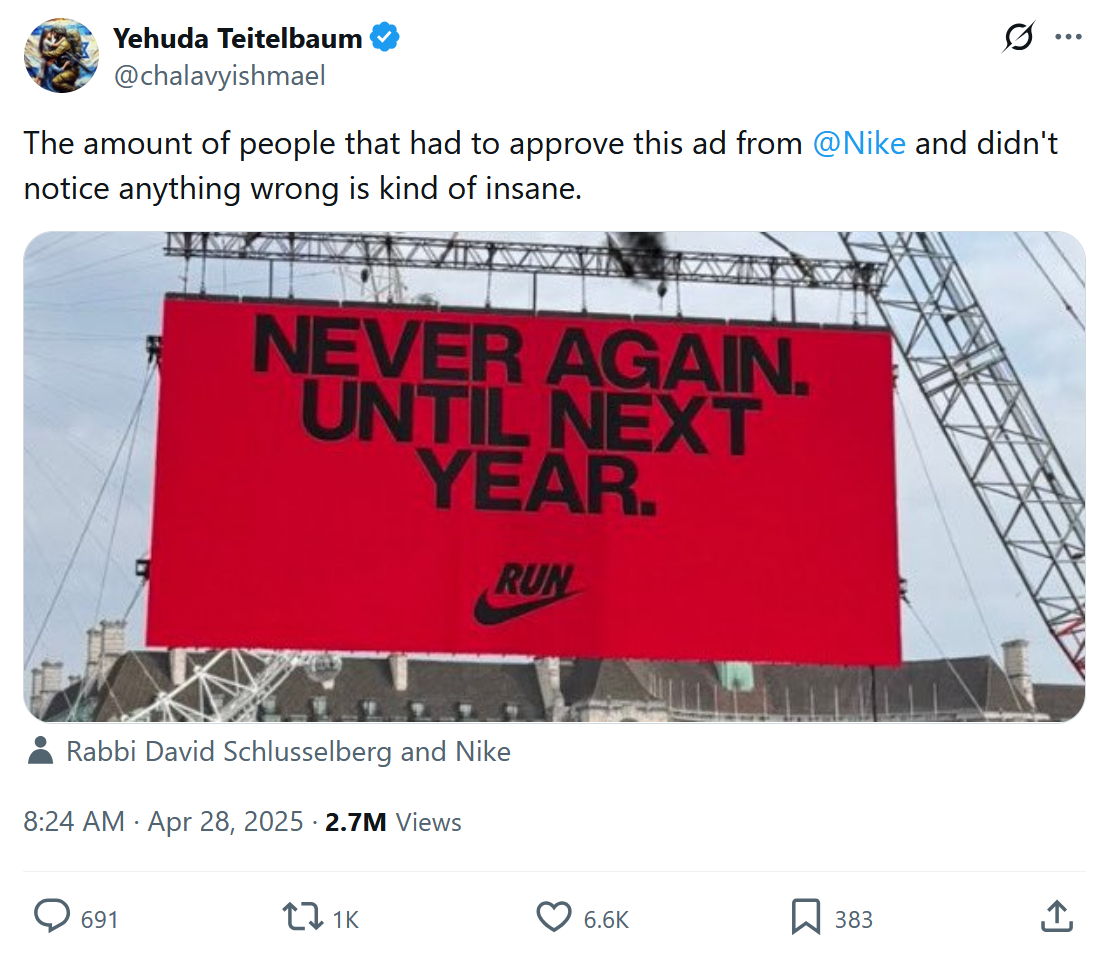
Task: Follow the @Nike mention link
Action: click(859, 144)
